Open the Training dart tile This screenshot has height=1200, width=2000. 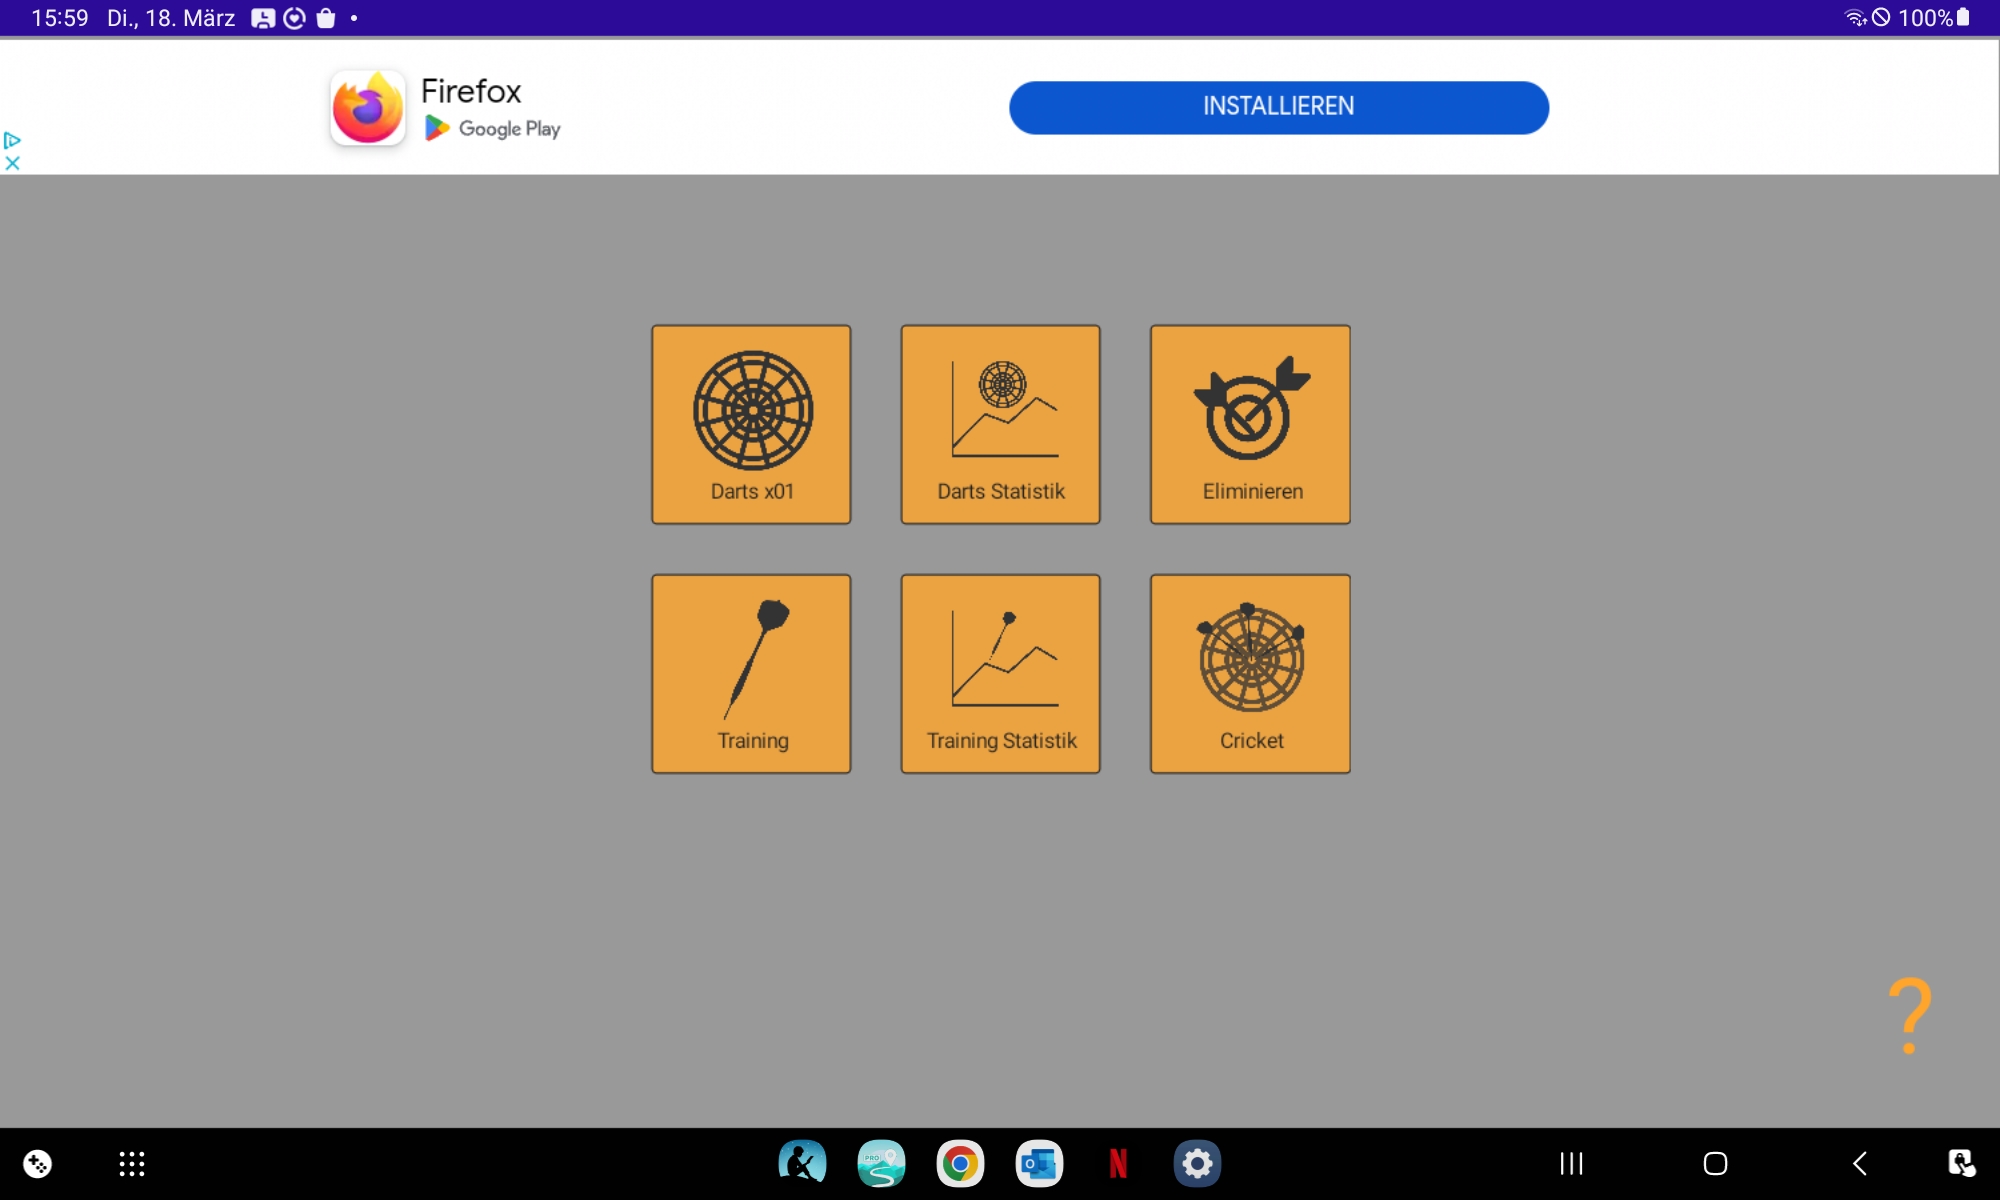pos(751,673)
